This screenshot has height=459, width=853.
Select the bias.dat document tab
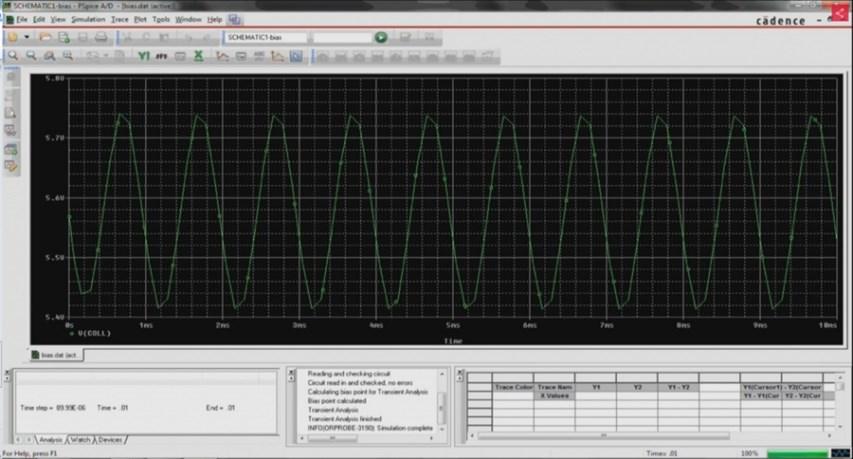point(57,355)
